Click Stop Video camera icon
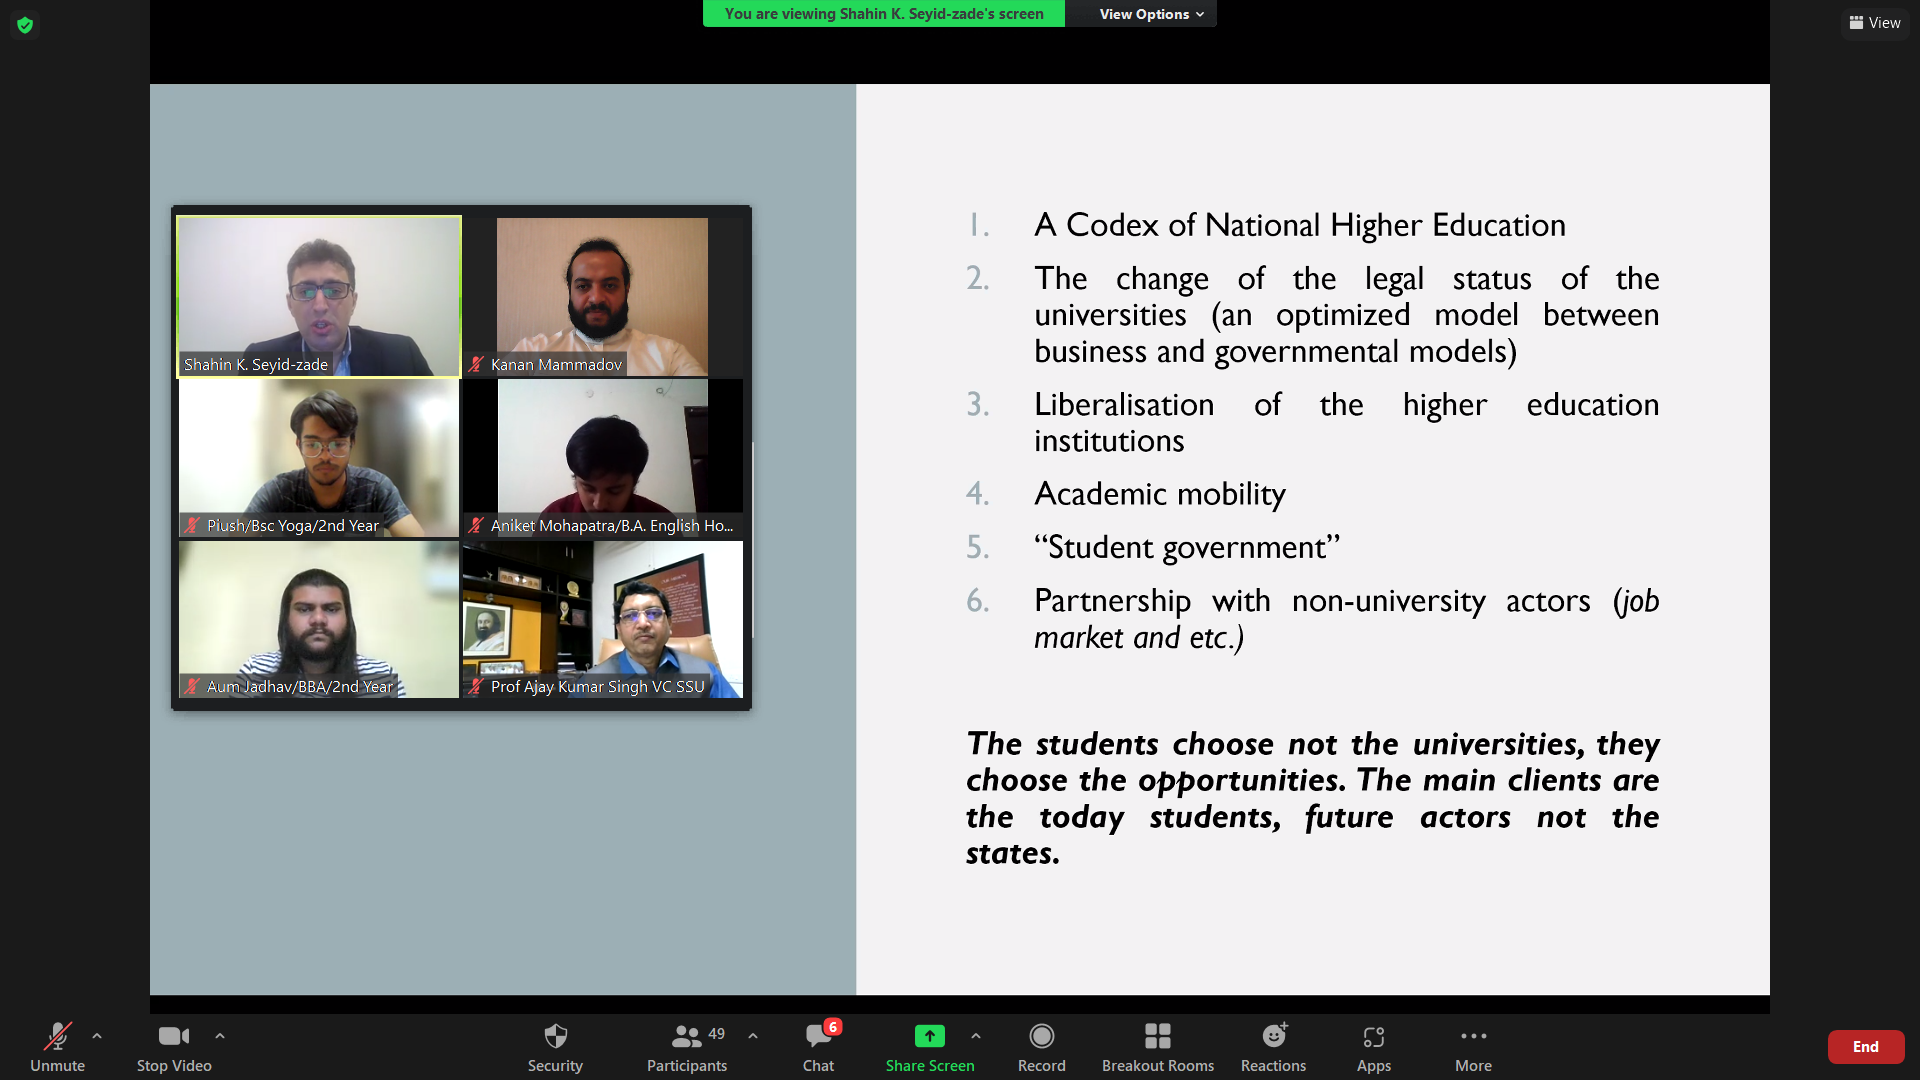1920x1080 pixels. point(173,1037)
